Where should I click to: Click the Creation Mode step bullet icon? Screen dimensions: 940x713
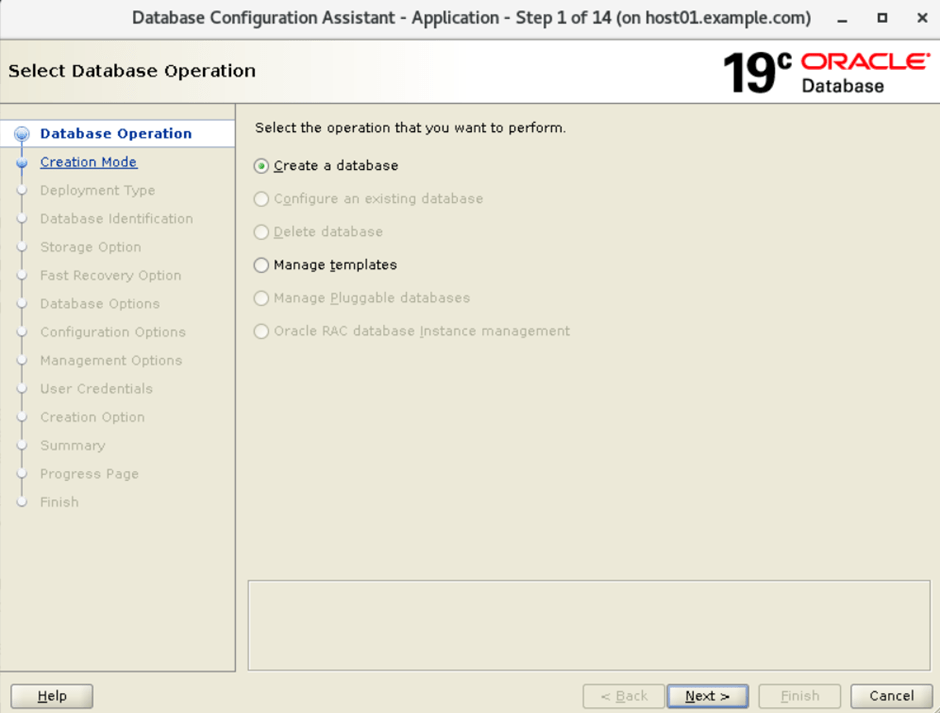(22, 163)
